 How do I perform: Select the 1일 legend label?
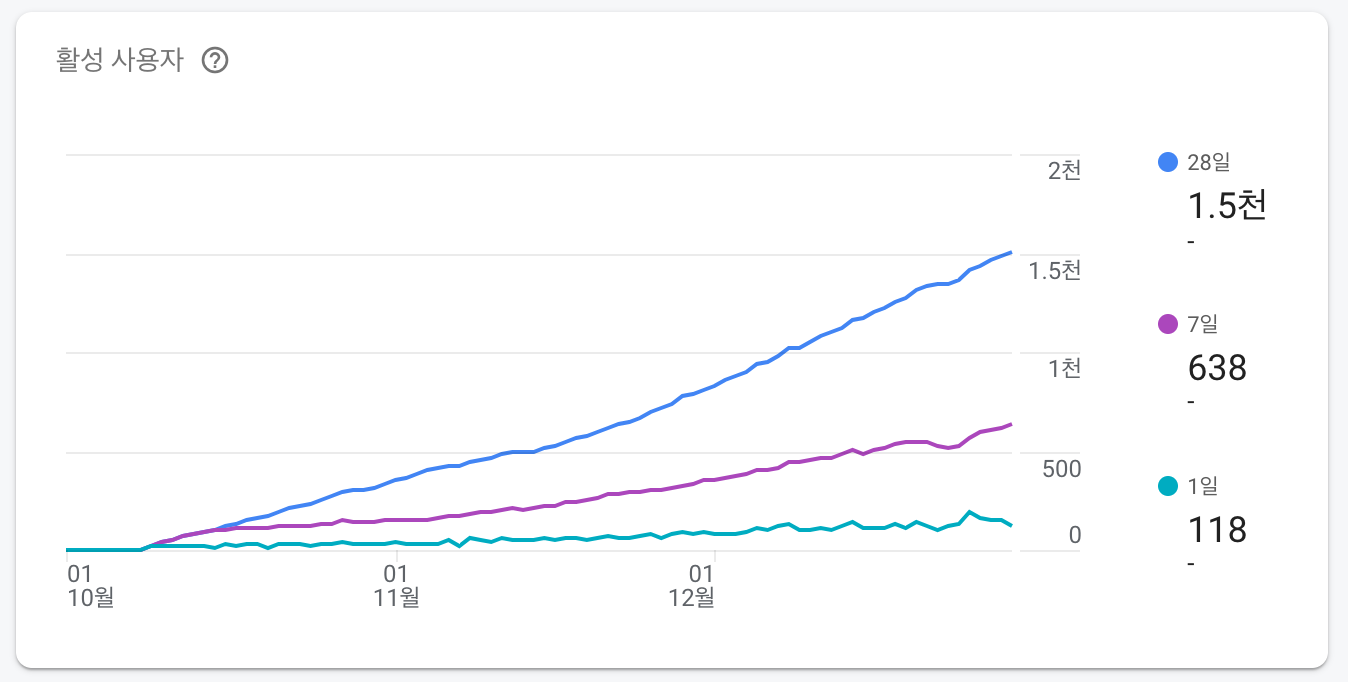pyautogui.click(x=1202, y=486)
